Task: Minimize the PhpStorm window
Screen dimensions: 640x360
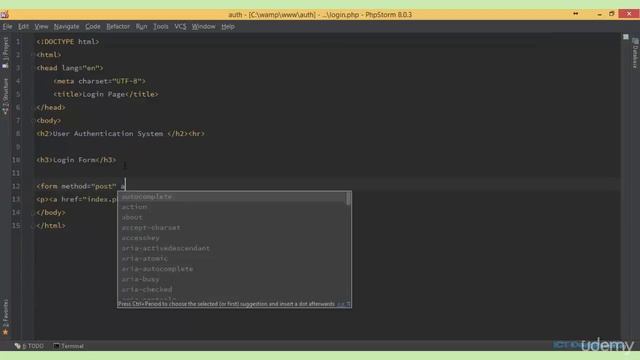Action: (x=599, y=14)
